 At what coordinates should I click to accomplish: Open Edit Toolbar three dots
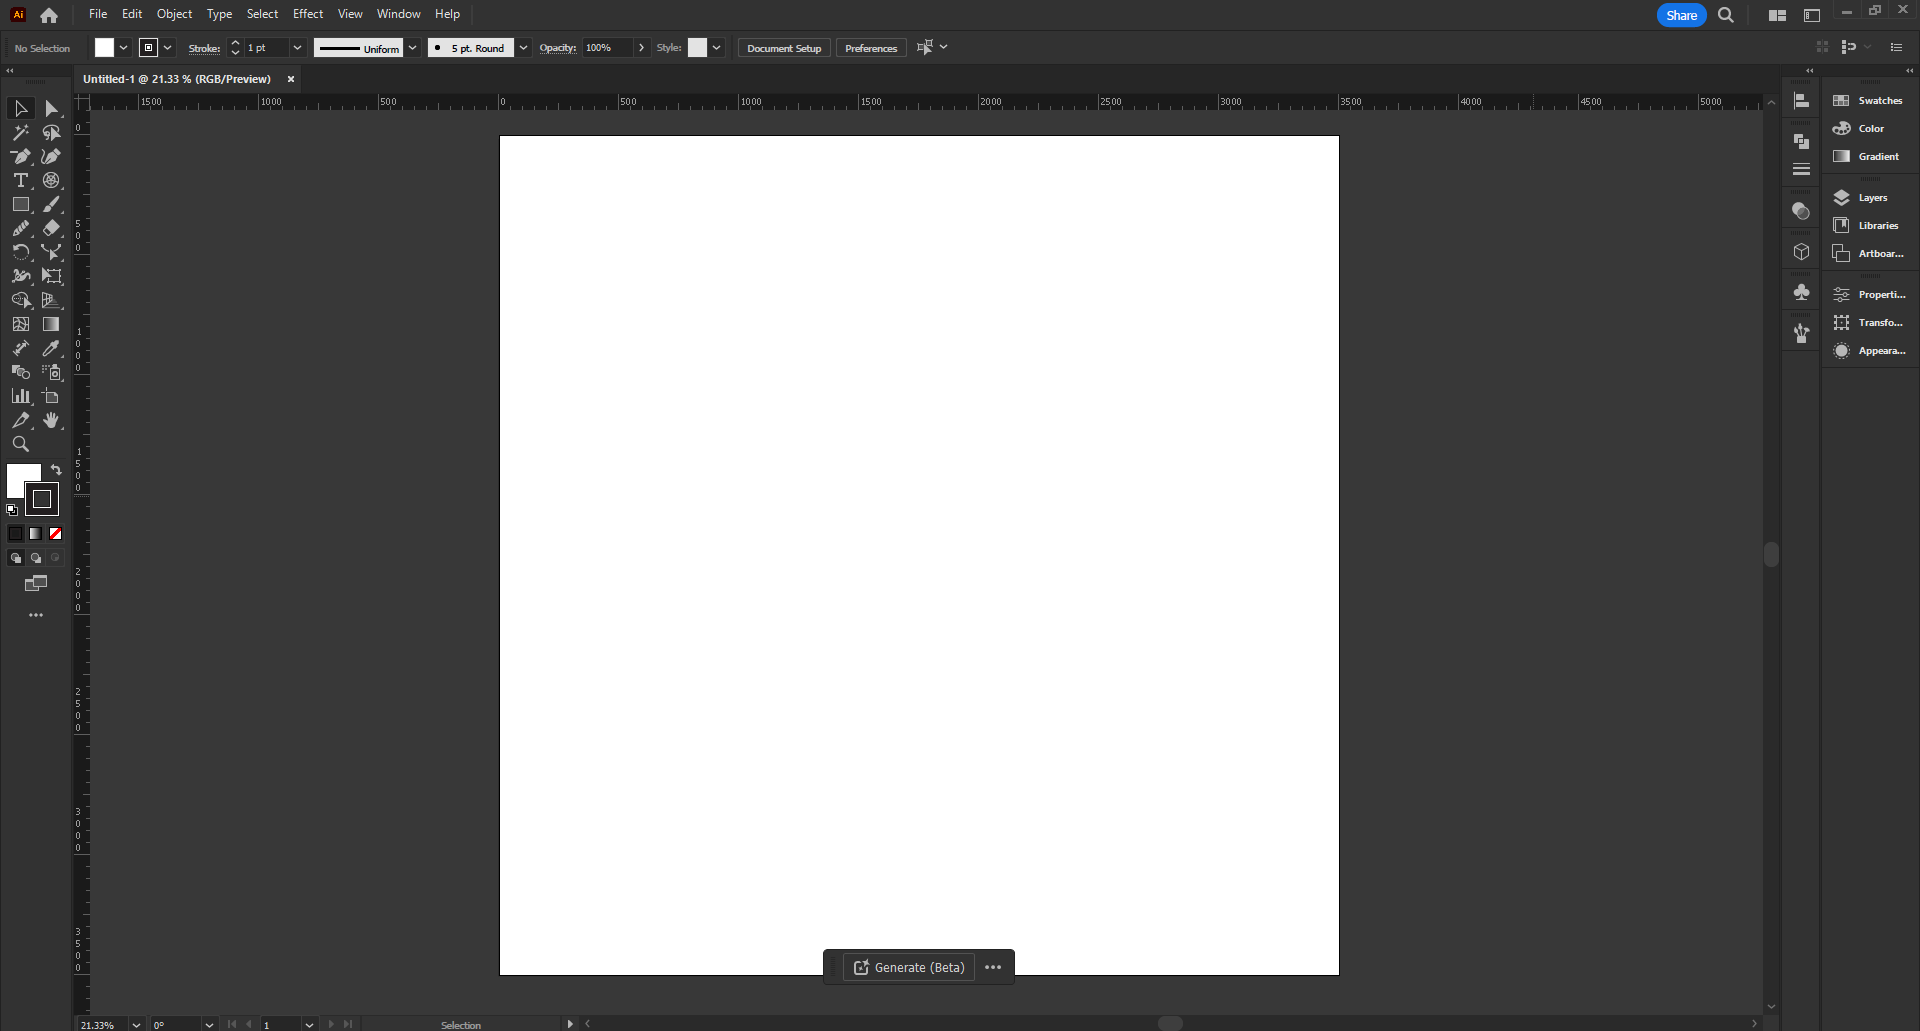36,615
